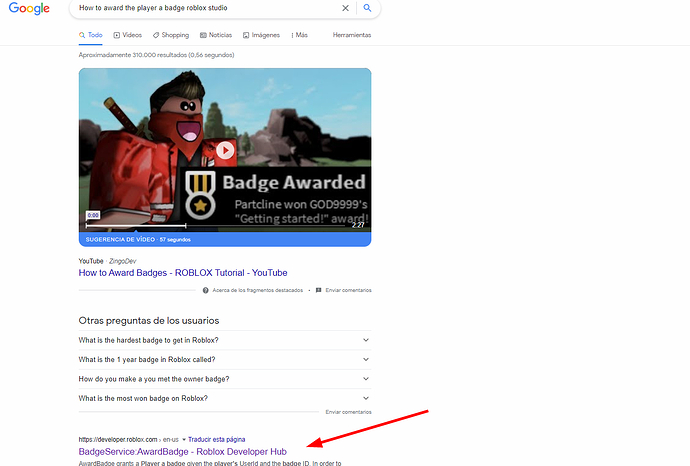Image resolution: width=690 pixels, height=466 pixels.
Task: Click the feedback flag icon
Action: tap(319, 290)
